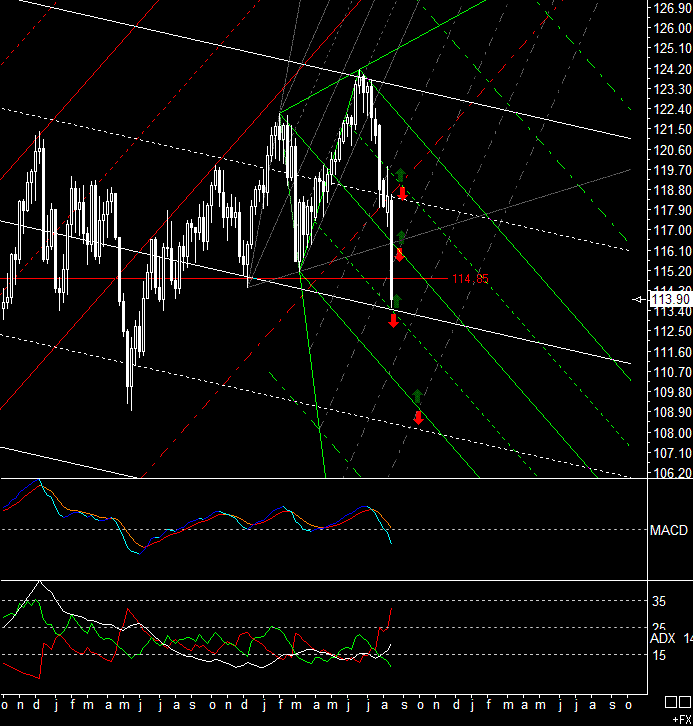Click the price pointer arrow beside 113.90

coord(639,300)
